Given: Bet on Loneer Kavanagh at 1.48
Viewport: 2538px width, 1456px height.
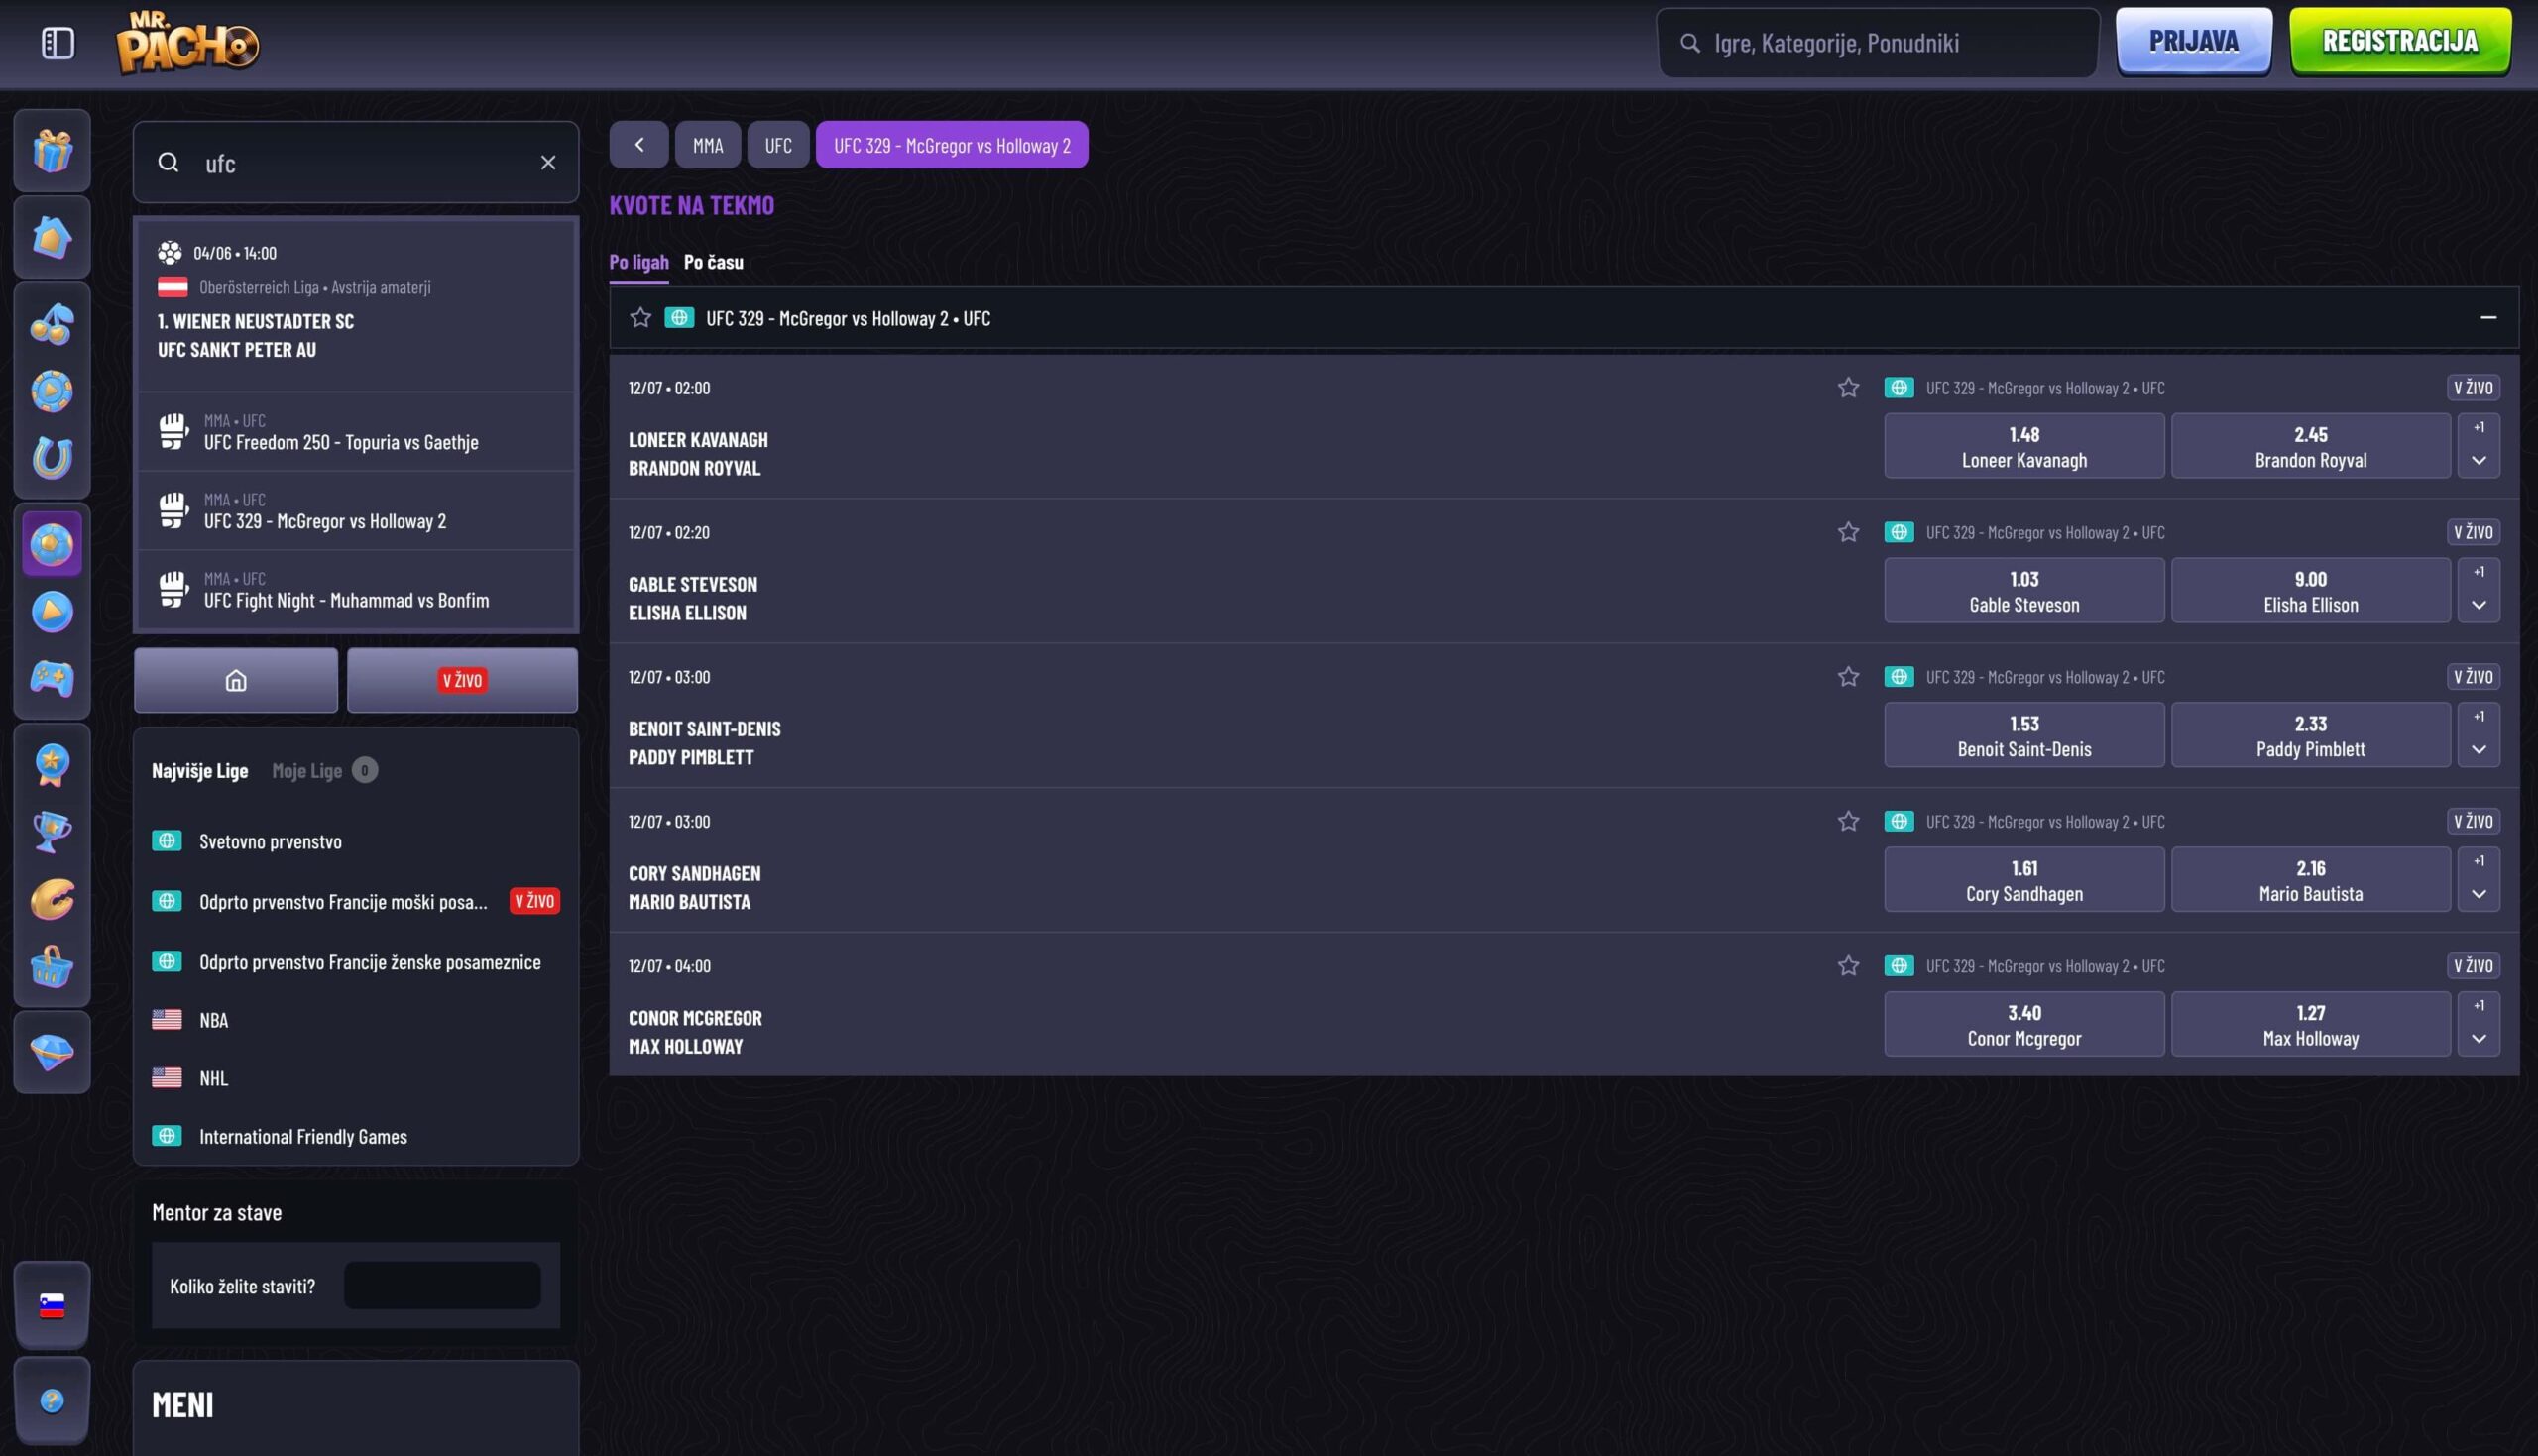Looking at the screenshot, I should click(x=2024, y=445).
